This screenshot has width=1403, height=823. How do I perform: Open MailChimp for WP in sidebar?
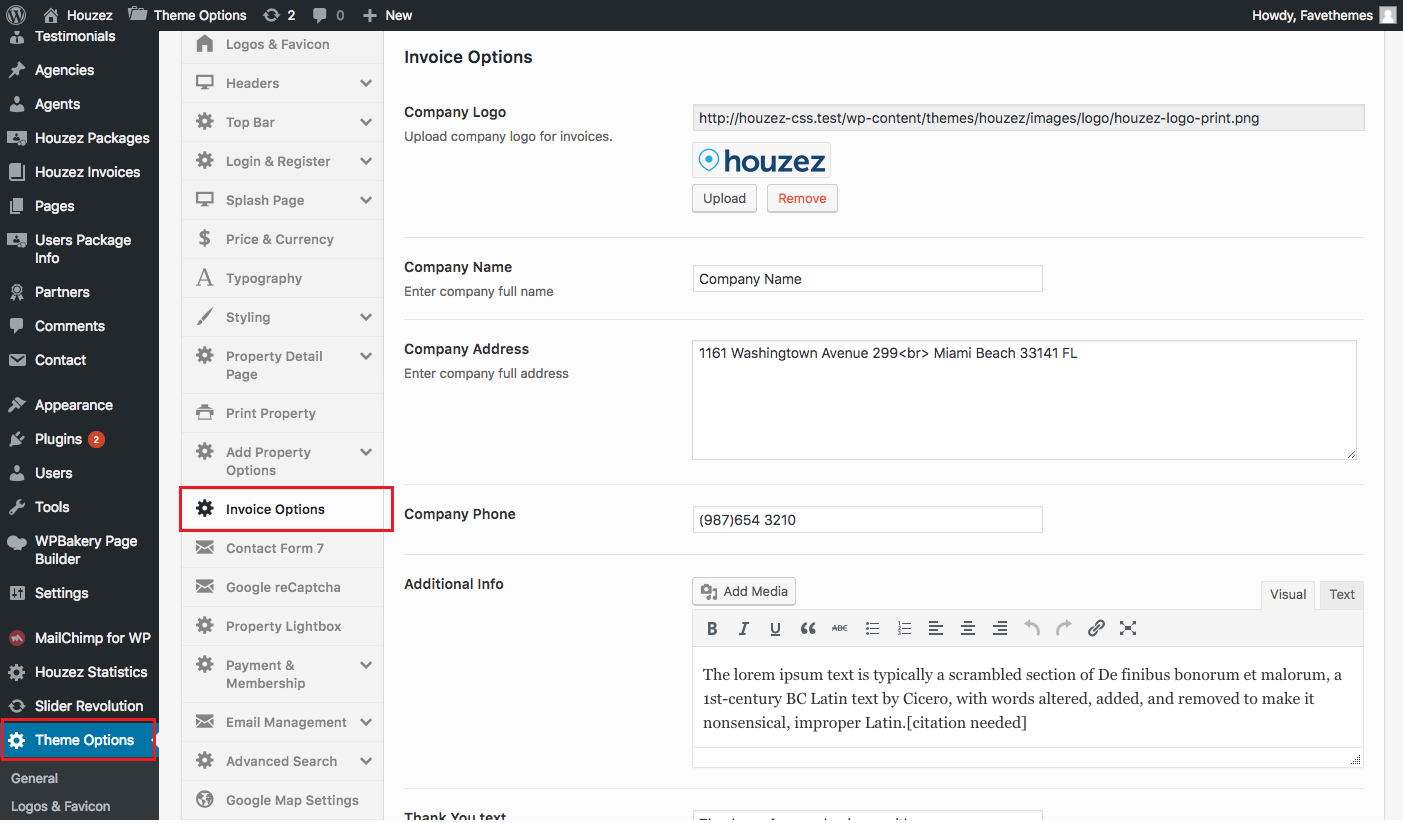79,638
